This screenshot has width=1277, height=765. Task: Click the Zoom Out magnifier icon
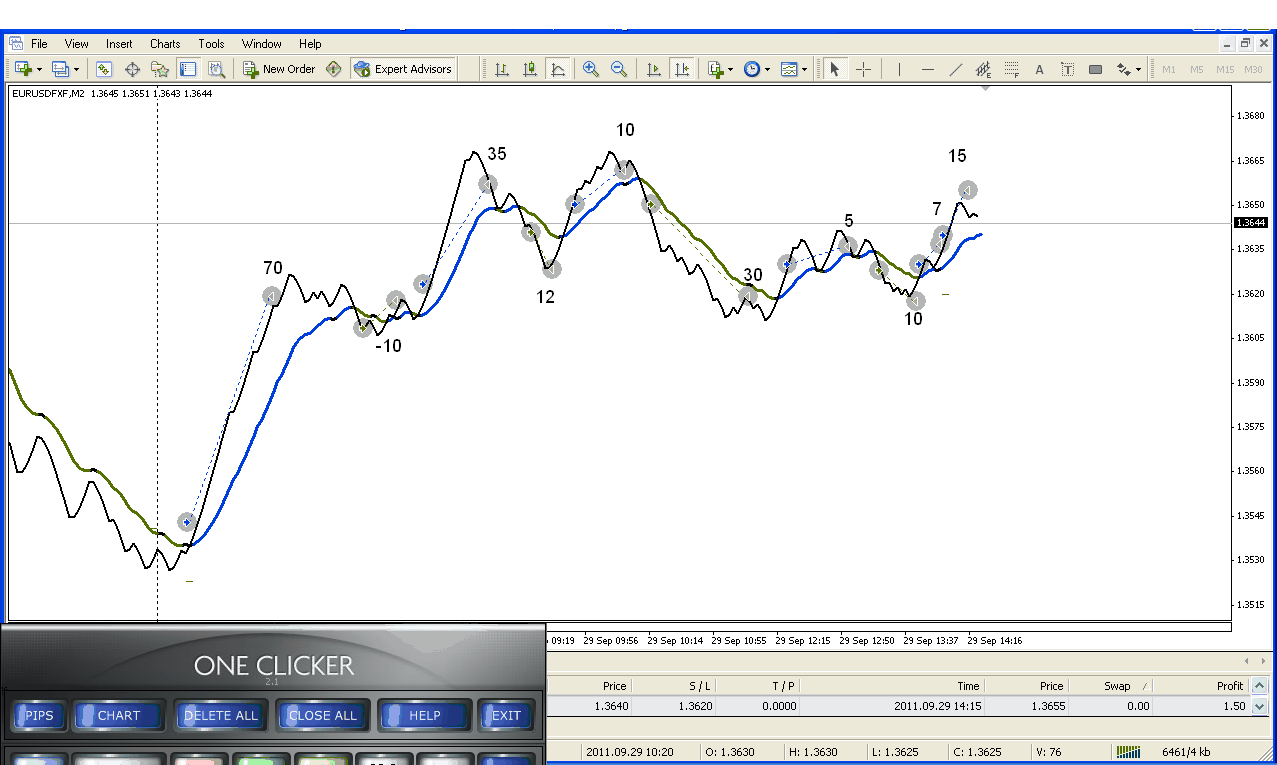point(619,69)
